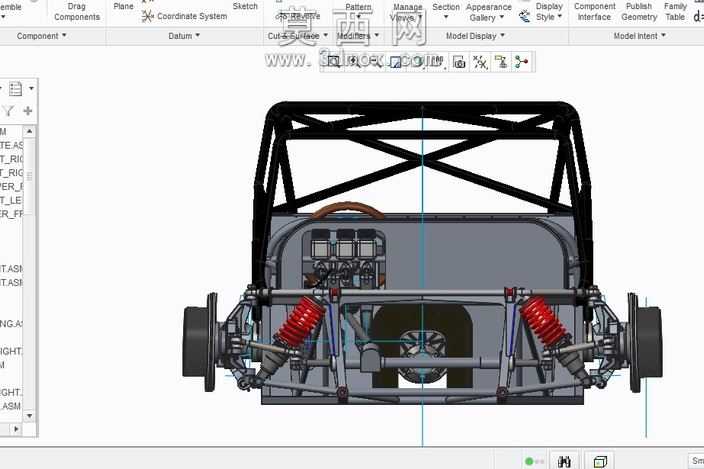Click the View Manager camera icon
704x469 pixels.
pyautogui.click(x=459, y=62)
